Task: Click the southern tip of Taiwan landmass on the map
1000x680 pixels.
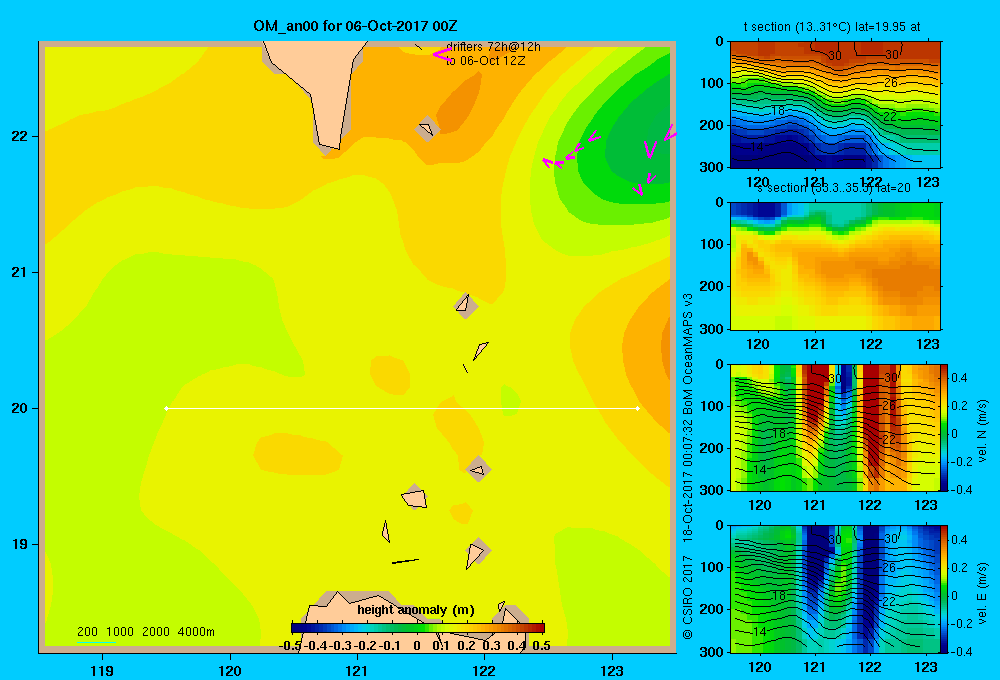Action: coord(330,147)
